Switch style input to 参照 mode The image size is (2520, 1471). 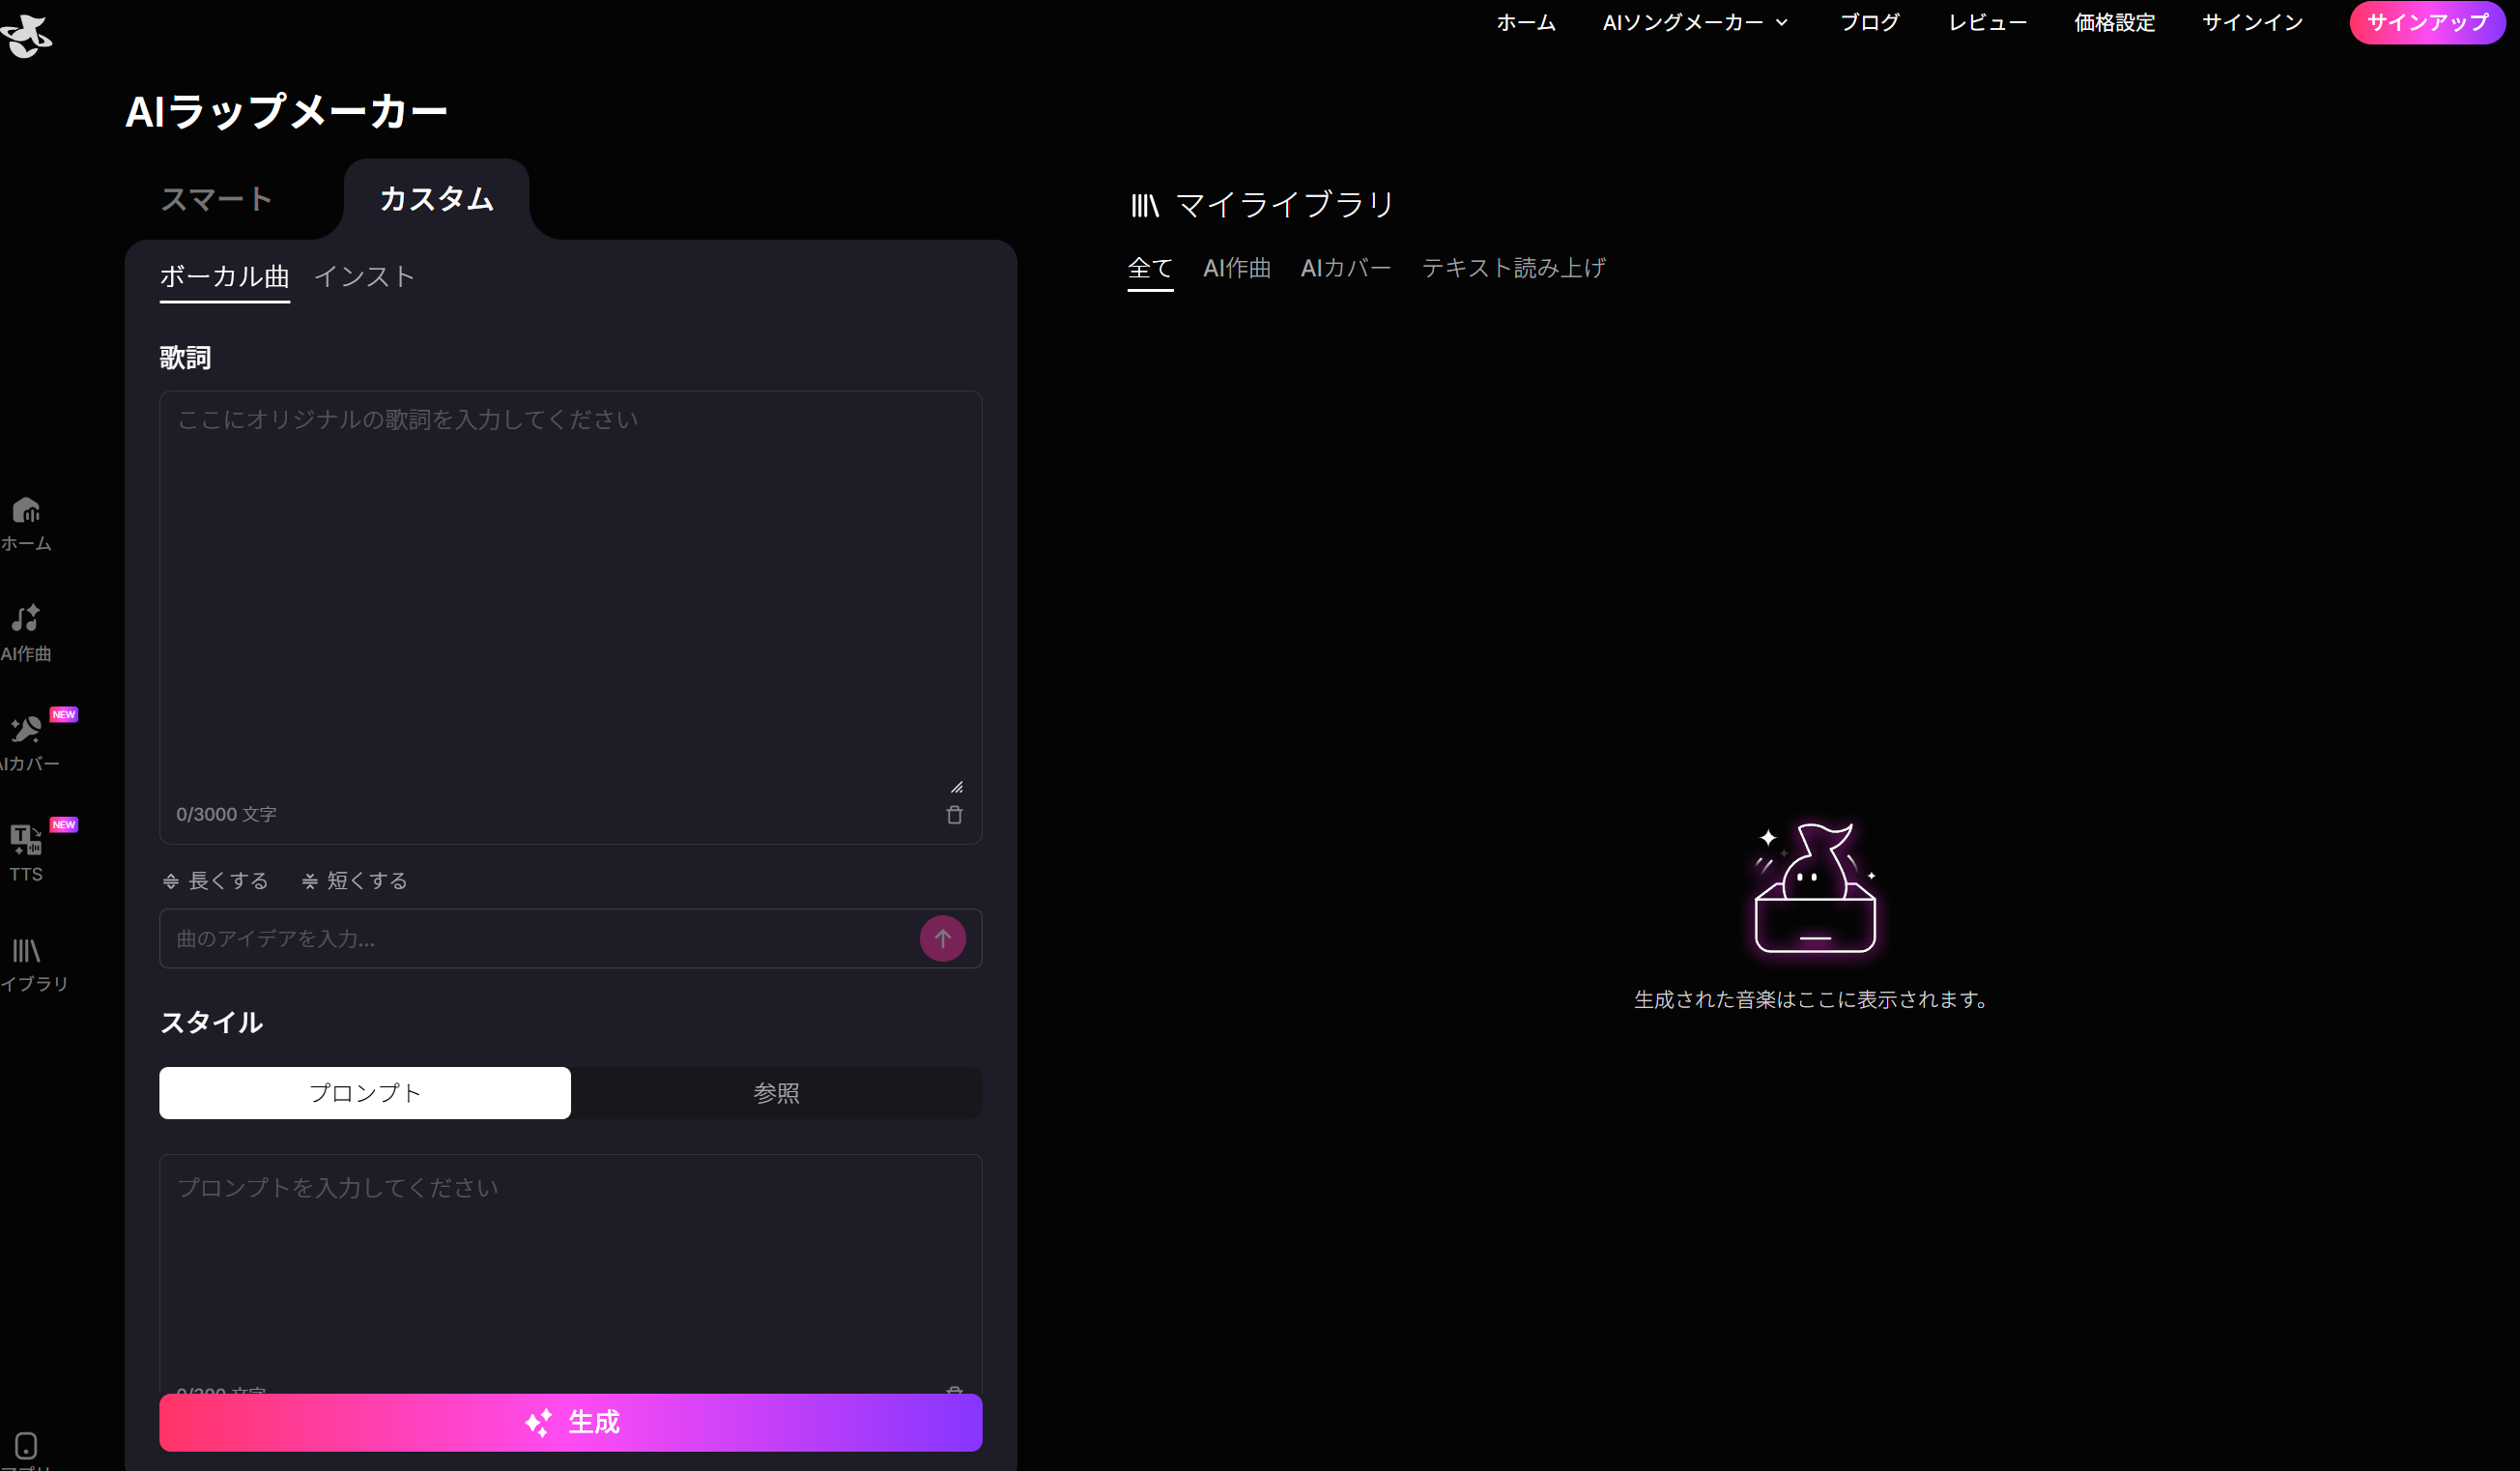[777, 1093]
